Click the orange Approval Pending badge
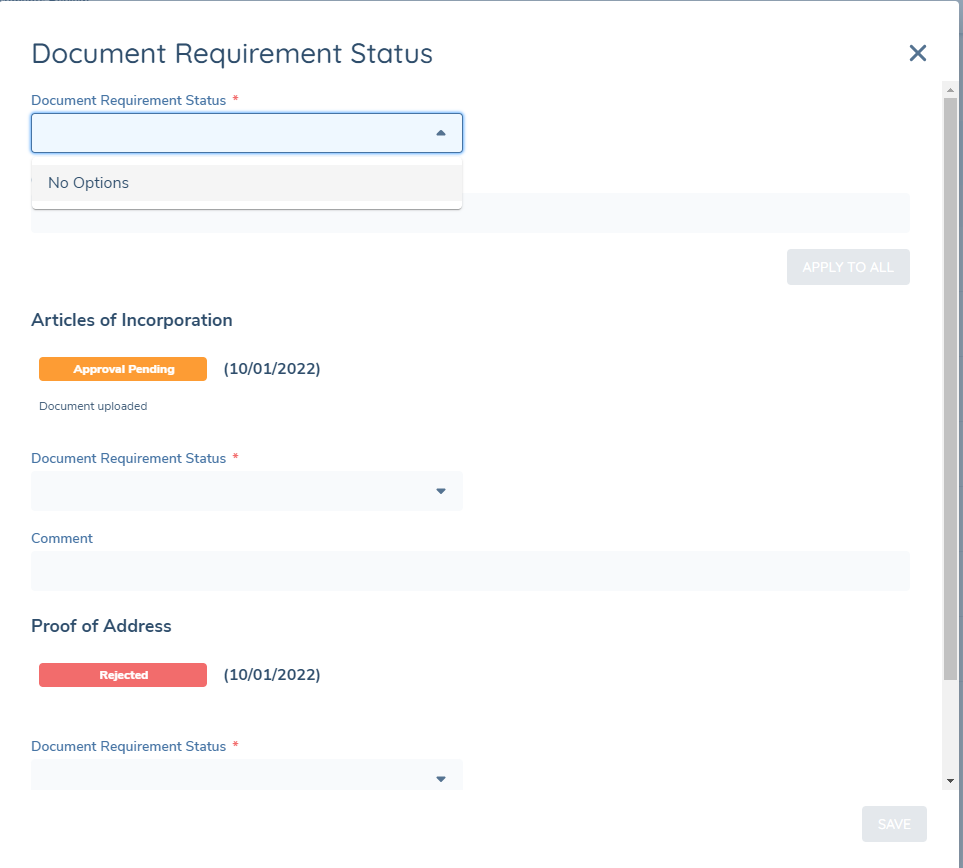Viewport: 963px width, 868px height. tap(123, 369)
